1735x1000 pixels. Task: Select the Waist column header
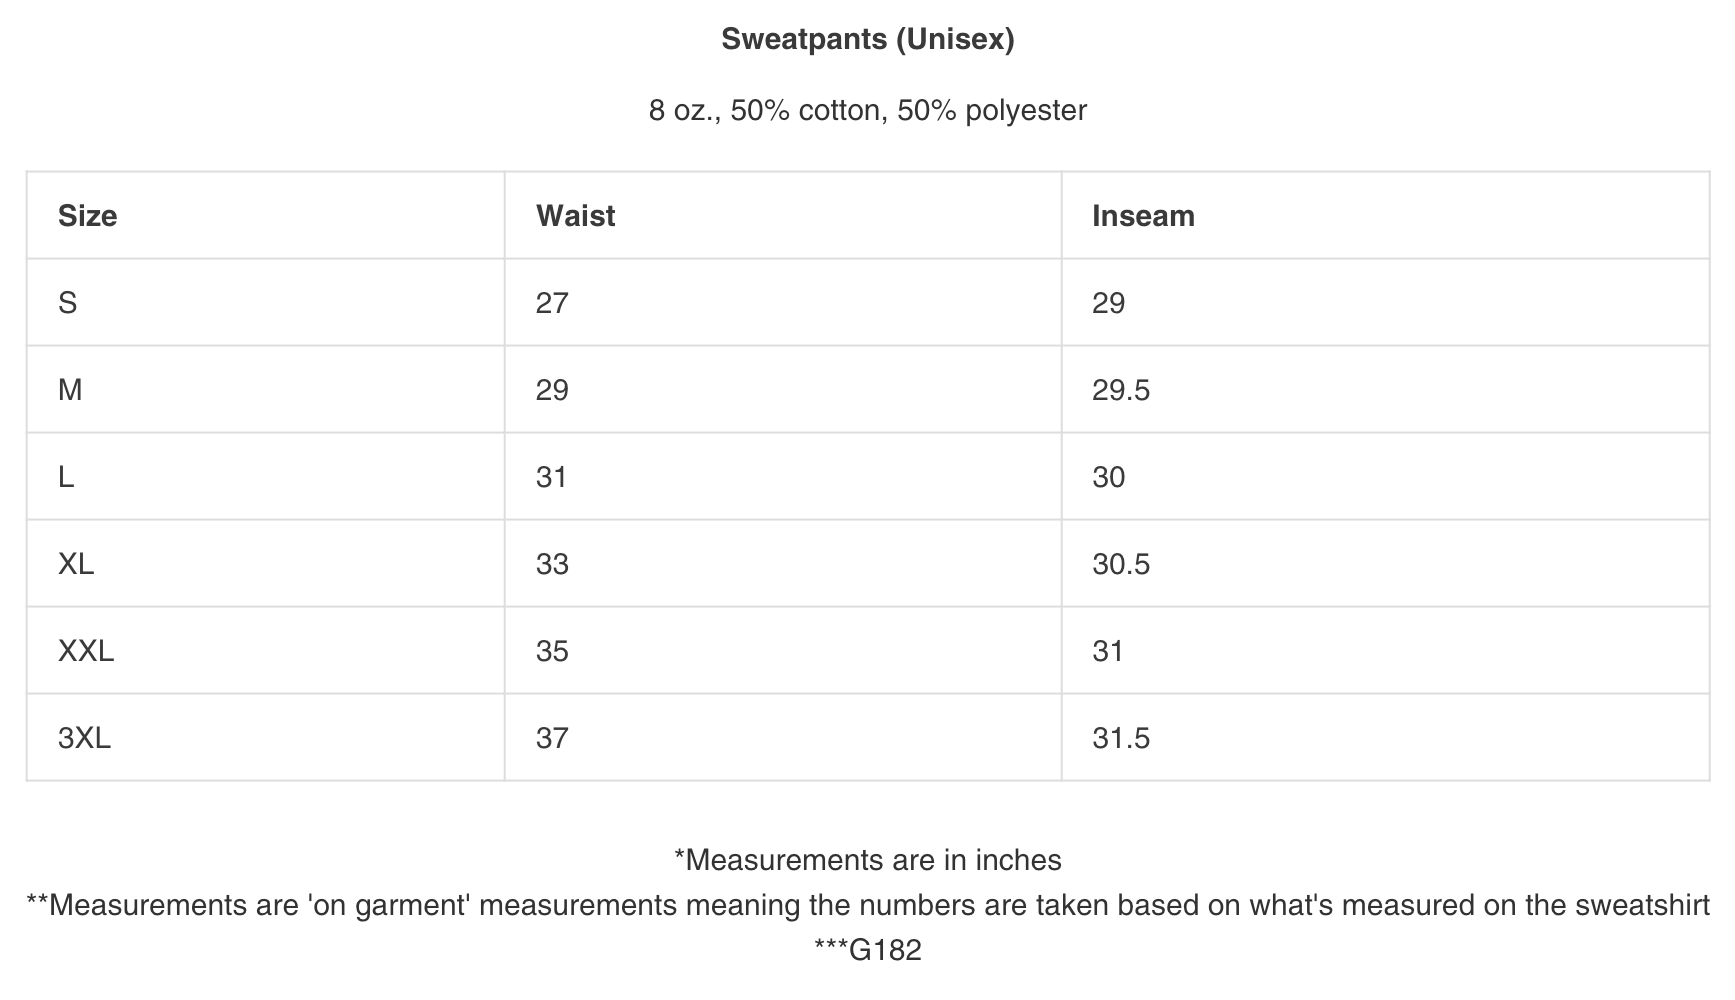tap(575, 216)
